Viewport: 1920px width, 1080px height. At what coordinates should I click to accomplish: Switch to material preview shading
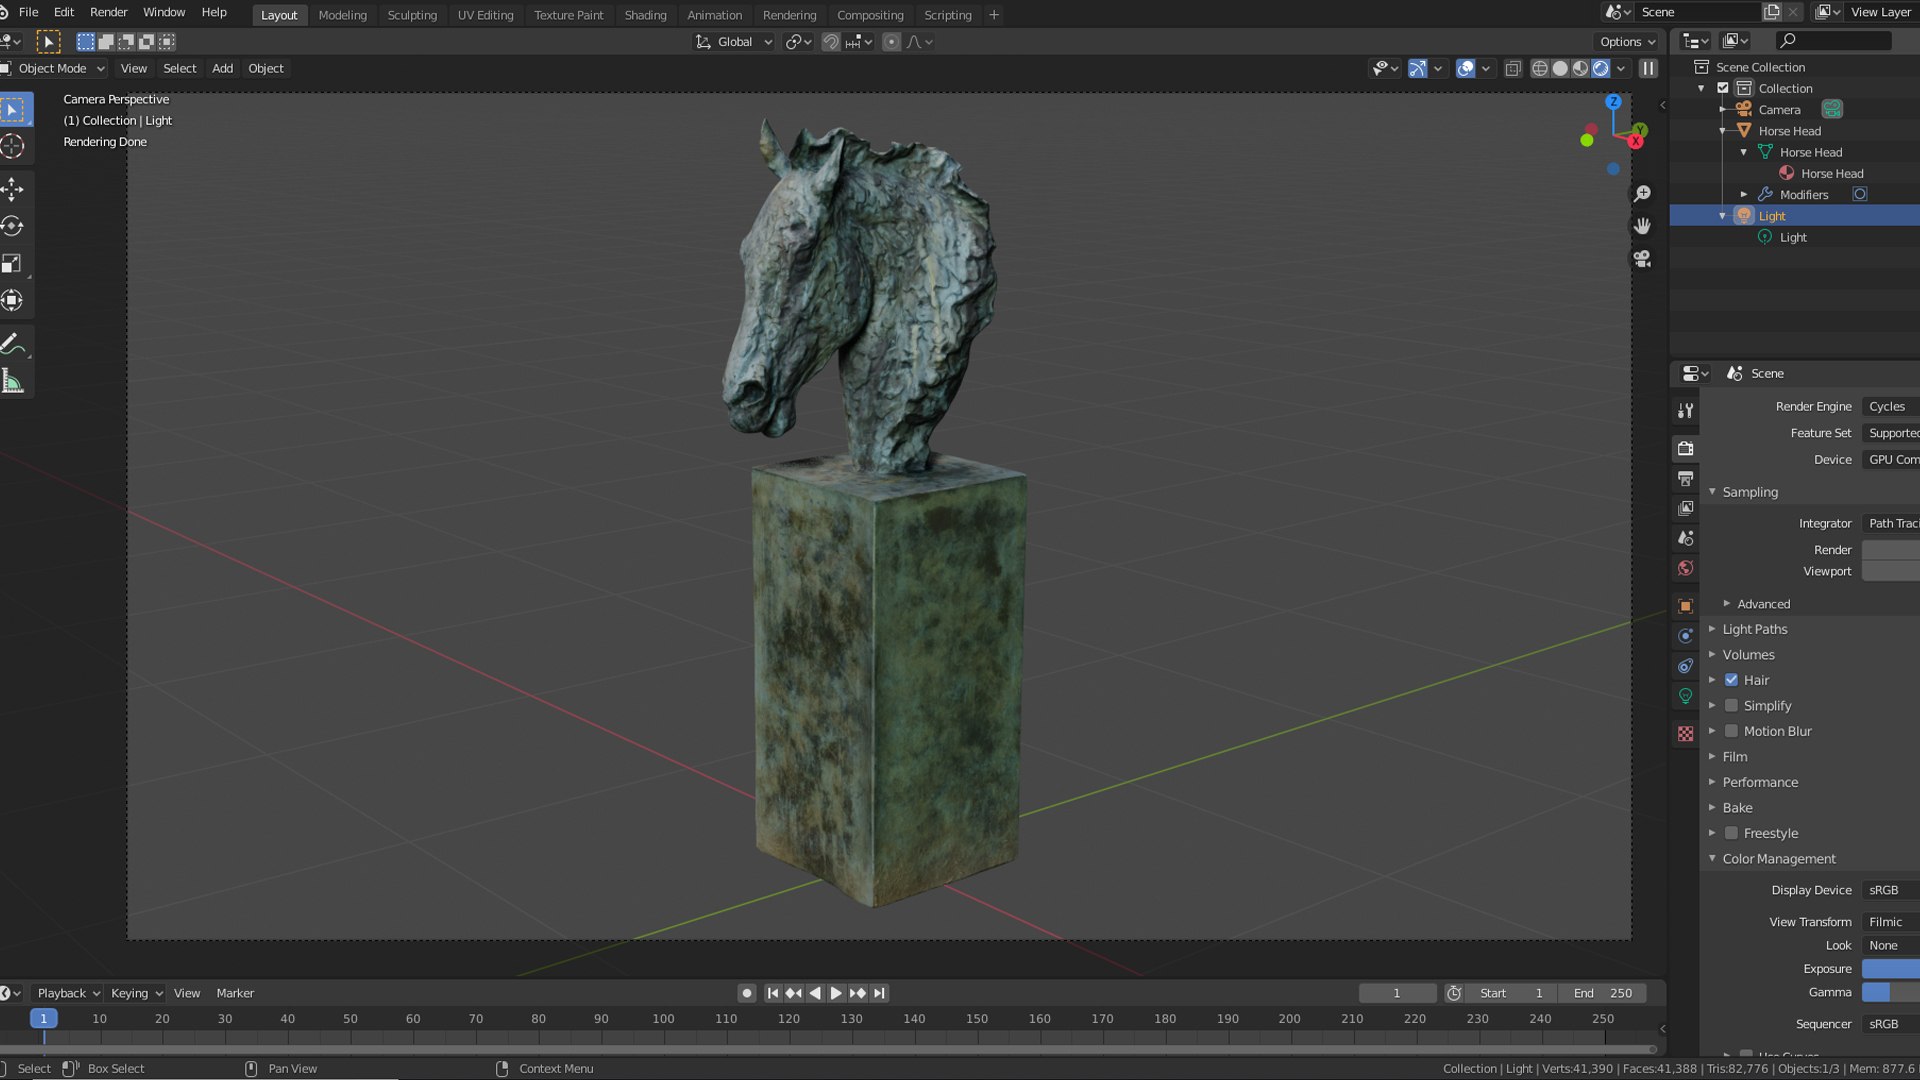1580,68
